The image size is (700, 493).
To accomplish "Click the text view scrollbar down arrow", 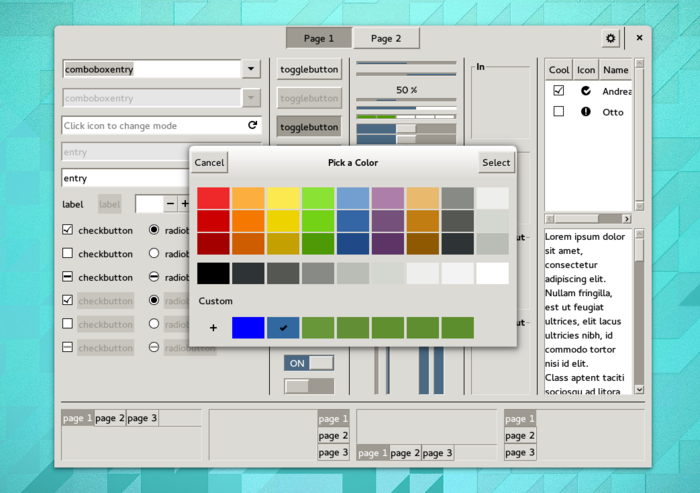I will click(x=639, y=390).
